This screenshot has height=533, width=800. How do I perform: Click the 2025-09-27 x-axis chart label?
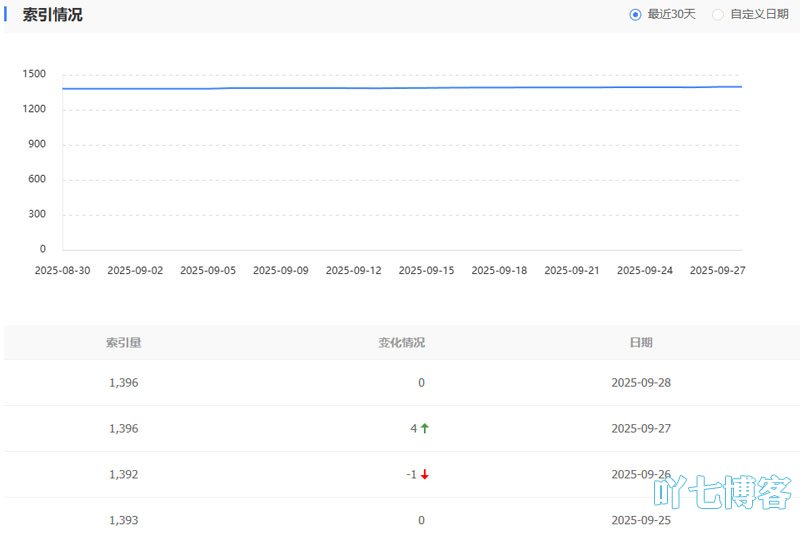[x=718, y=270]
